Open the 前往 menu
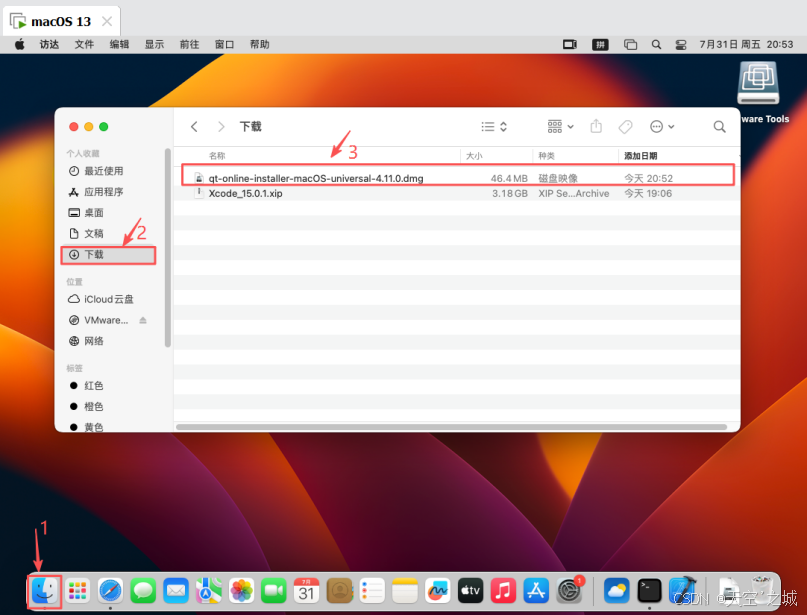The height and width of the screenshot is (615, 807). tap(189, 45)
